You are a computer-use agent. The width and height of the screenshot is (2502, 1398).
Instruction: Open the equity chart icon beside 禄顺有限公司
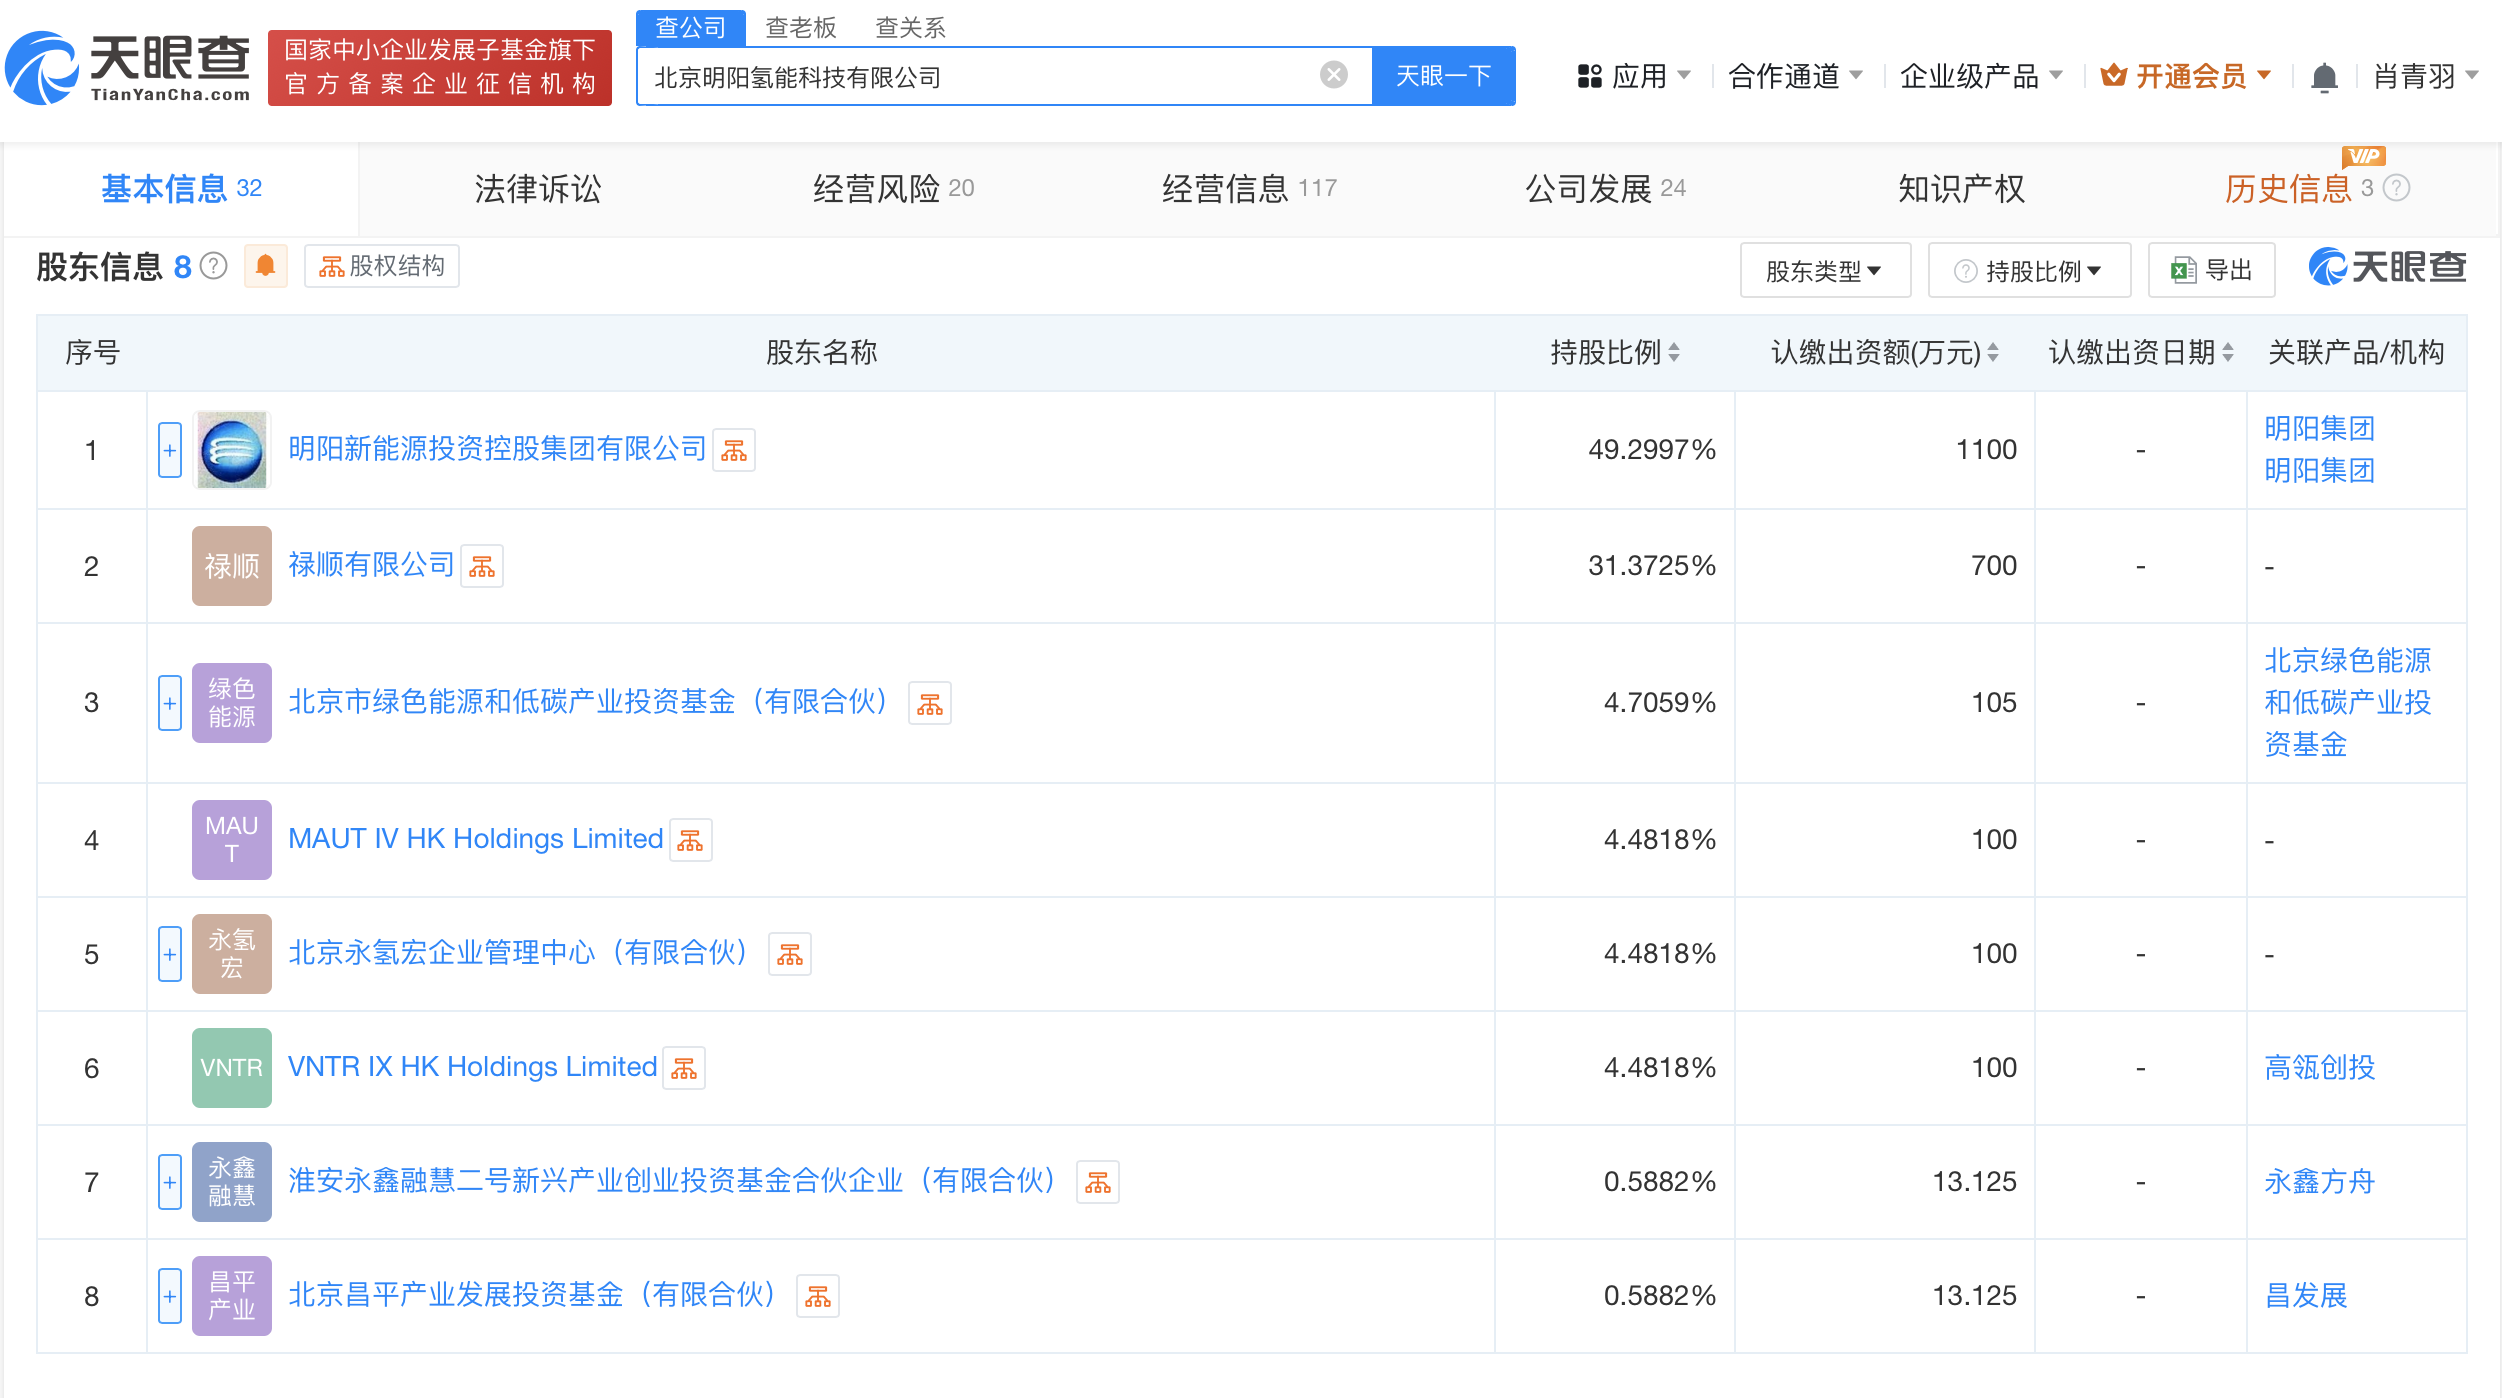[x=482, y=567]
